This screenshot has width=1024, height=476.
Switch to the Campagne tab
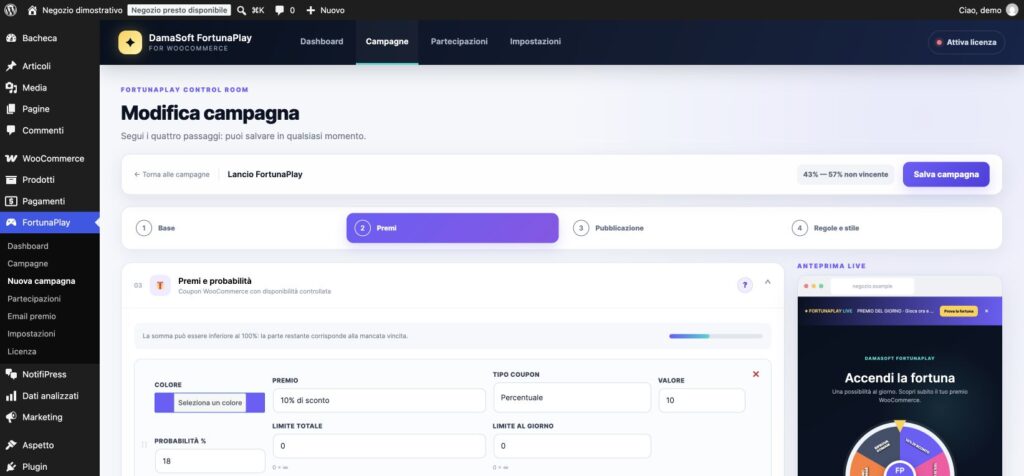pos(387,42)
